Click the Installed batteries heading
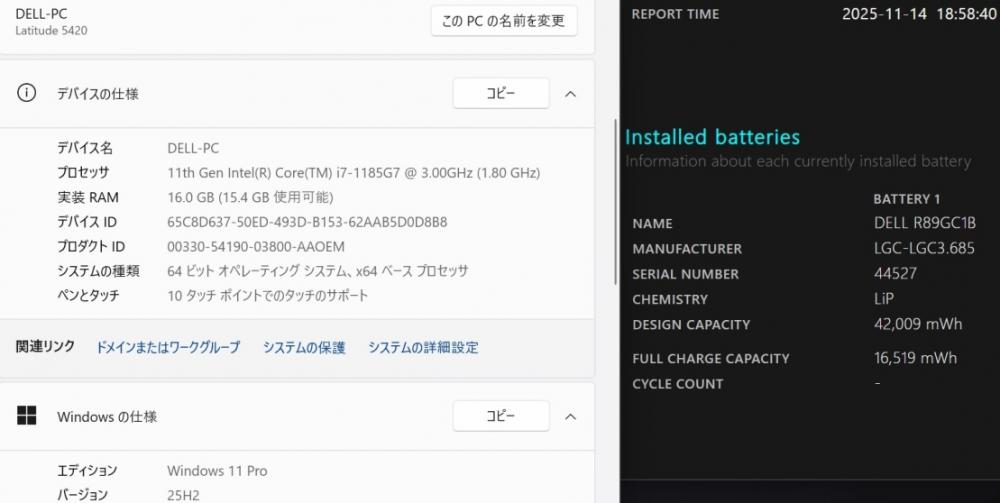 [x=712, y=137]
